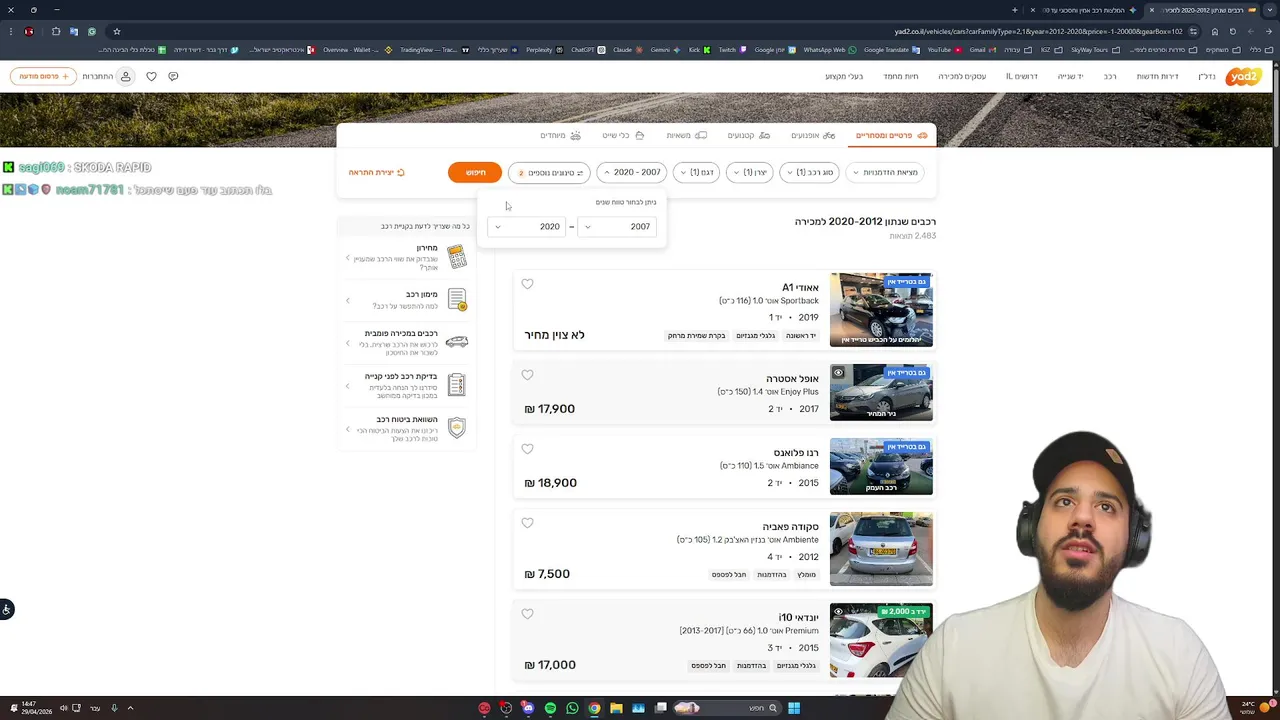Switch to the אופנועים tab
The width and height of the screenshot is (1280, 720).
811,135
